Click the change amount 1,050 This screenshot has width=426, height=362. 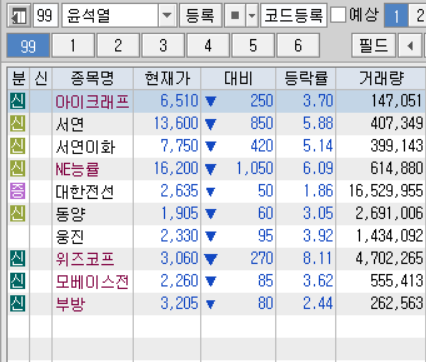pyautogui.click(x=255, y=168)
